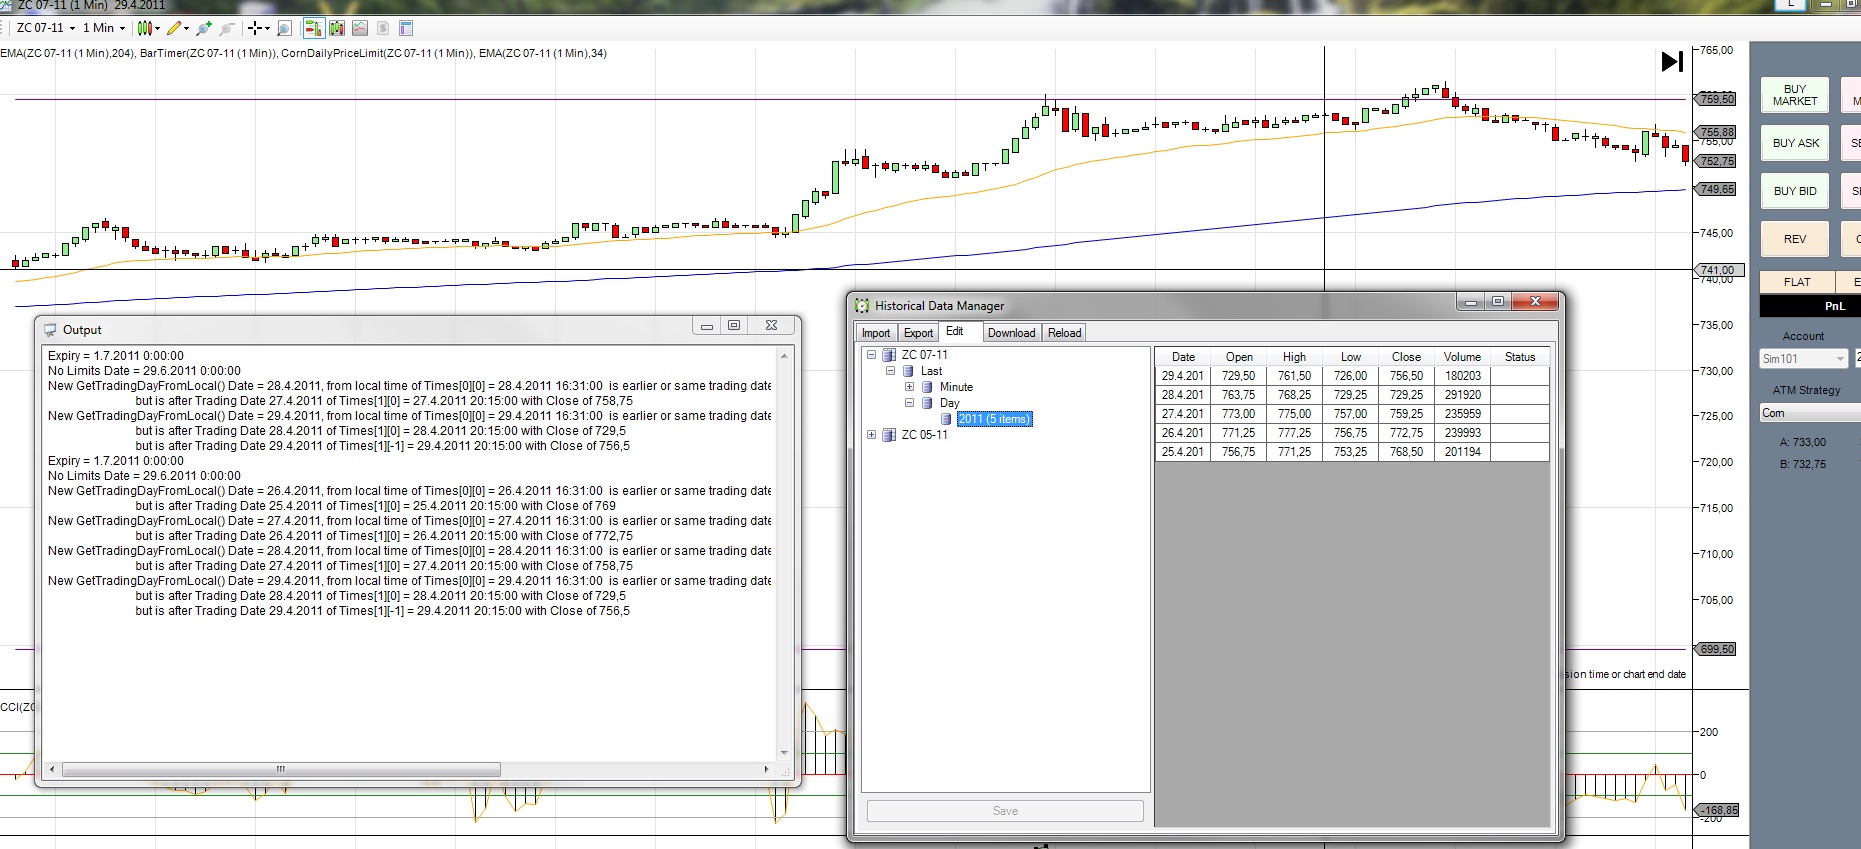Click the zoom out magnifier icon
Viewport: 1861px width, 849px height.
tap(227, 28)
